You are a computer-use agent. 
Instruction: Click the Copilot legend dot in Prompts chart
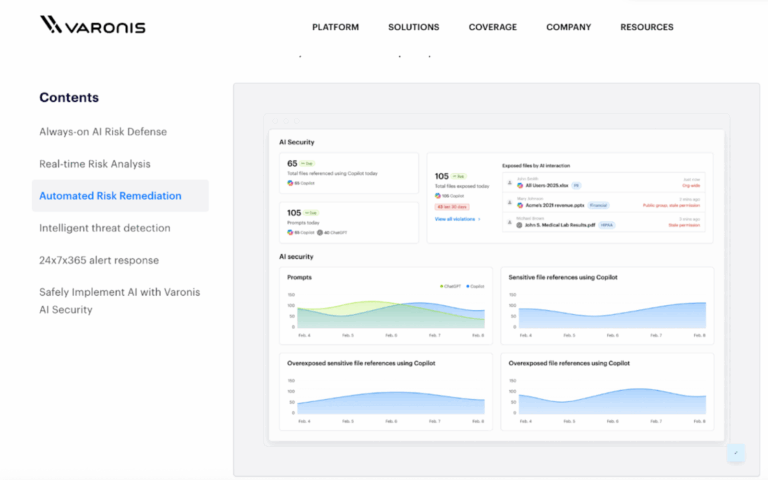[x=468, y=287]
